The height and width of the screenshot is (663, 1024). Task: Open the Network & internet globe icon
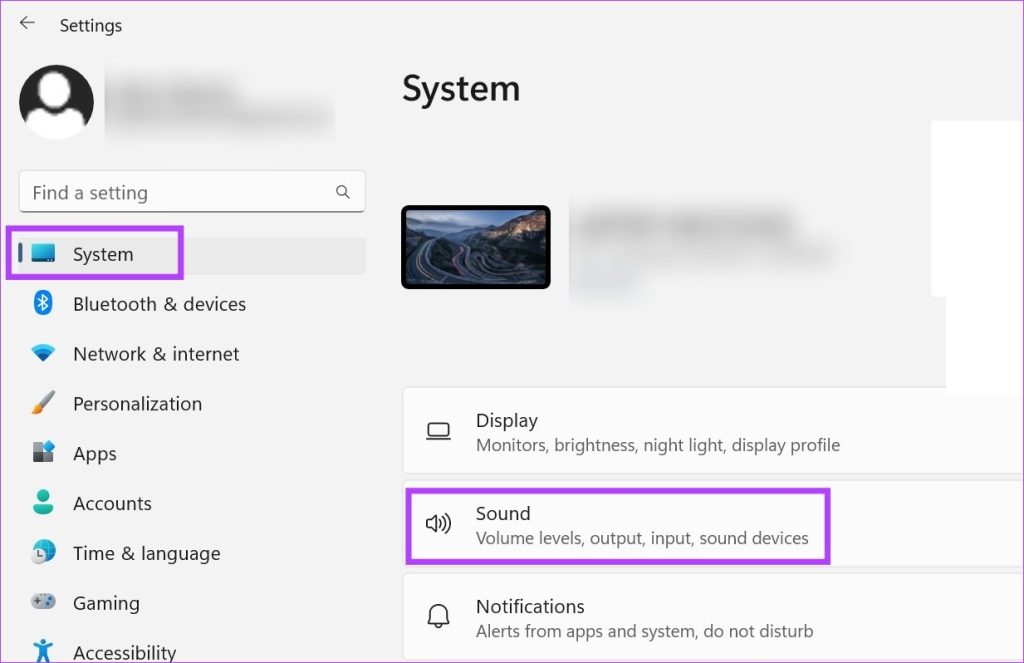[44, 354]
